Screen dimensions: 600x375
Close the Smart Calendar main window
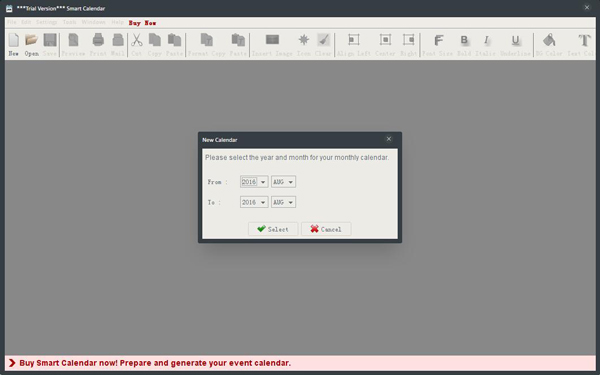[x=587, y=8]
